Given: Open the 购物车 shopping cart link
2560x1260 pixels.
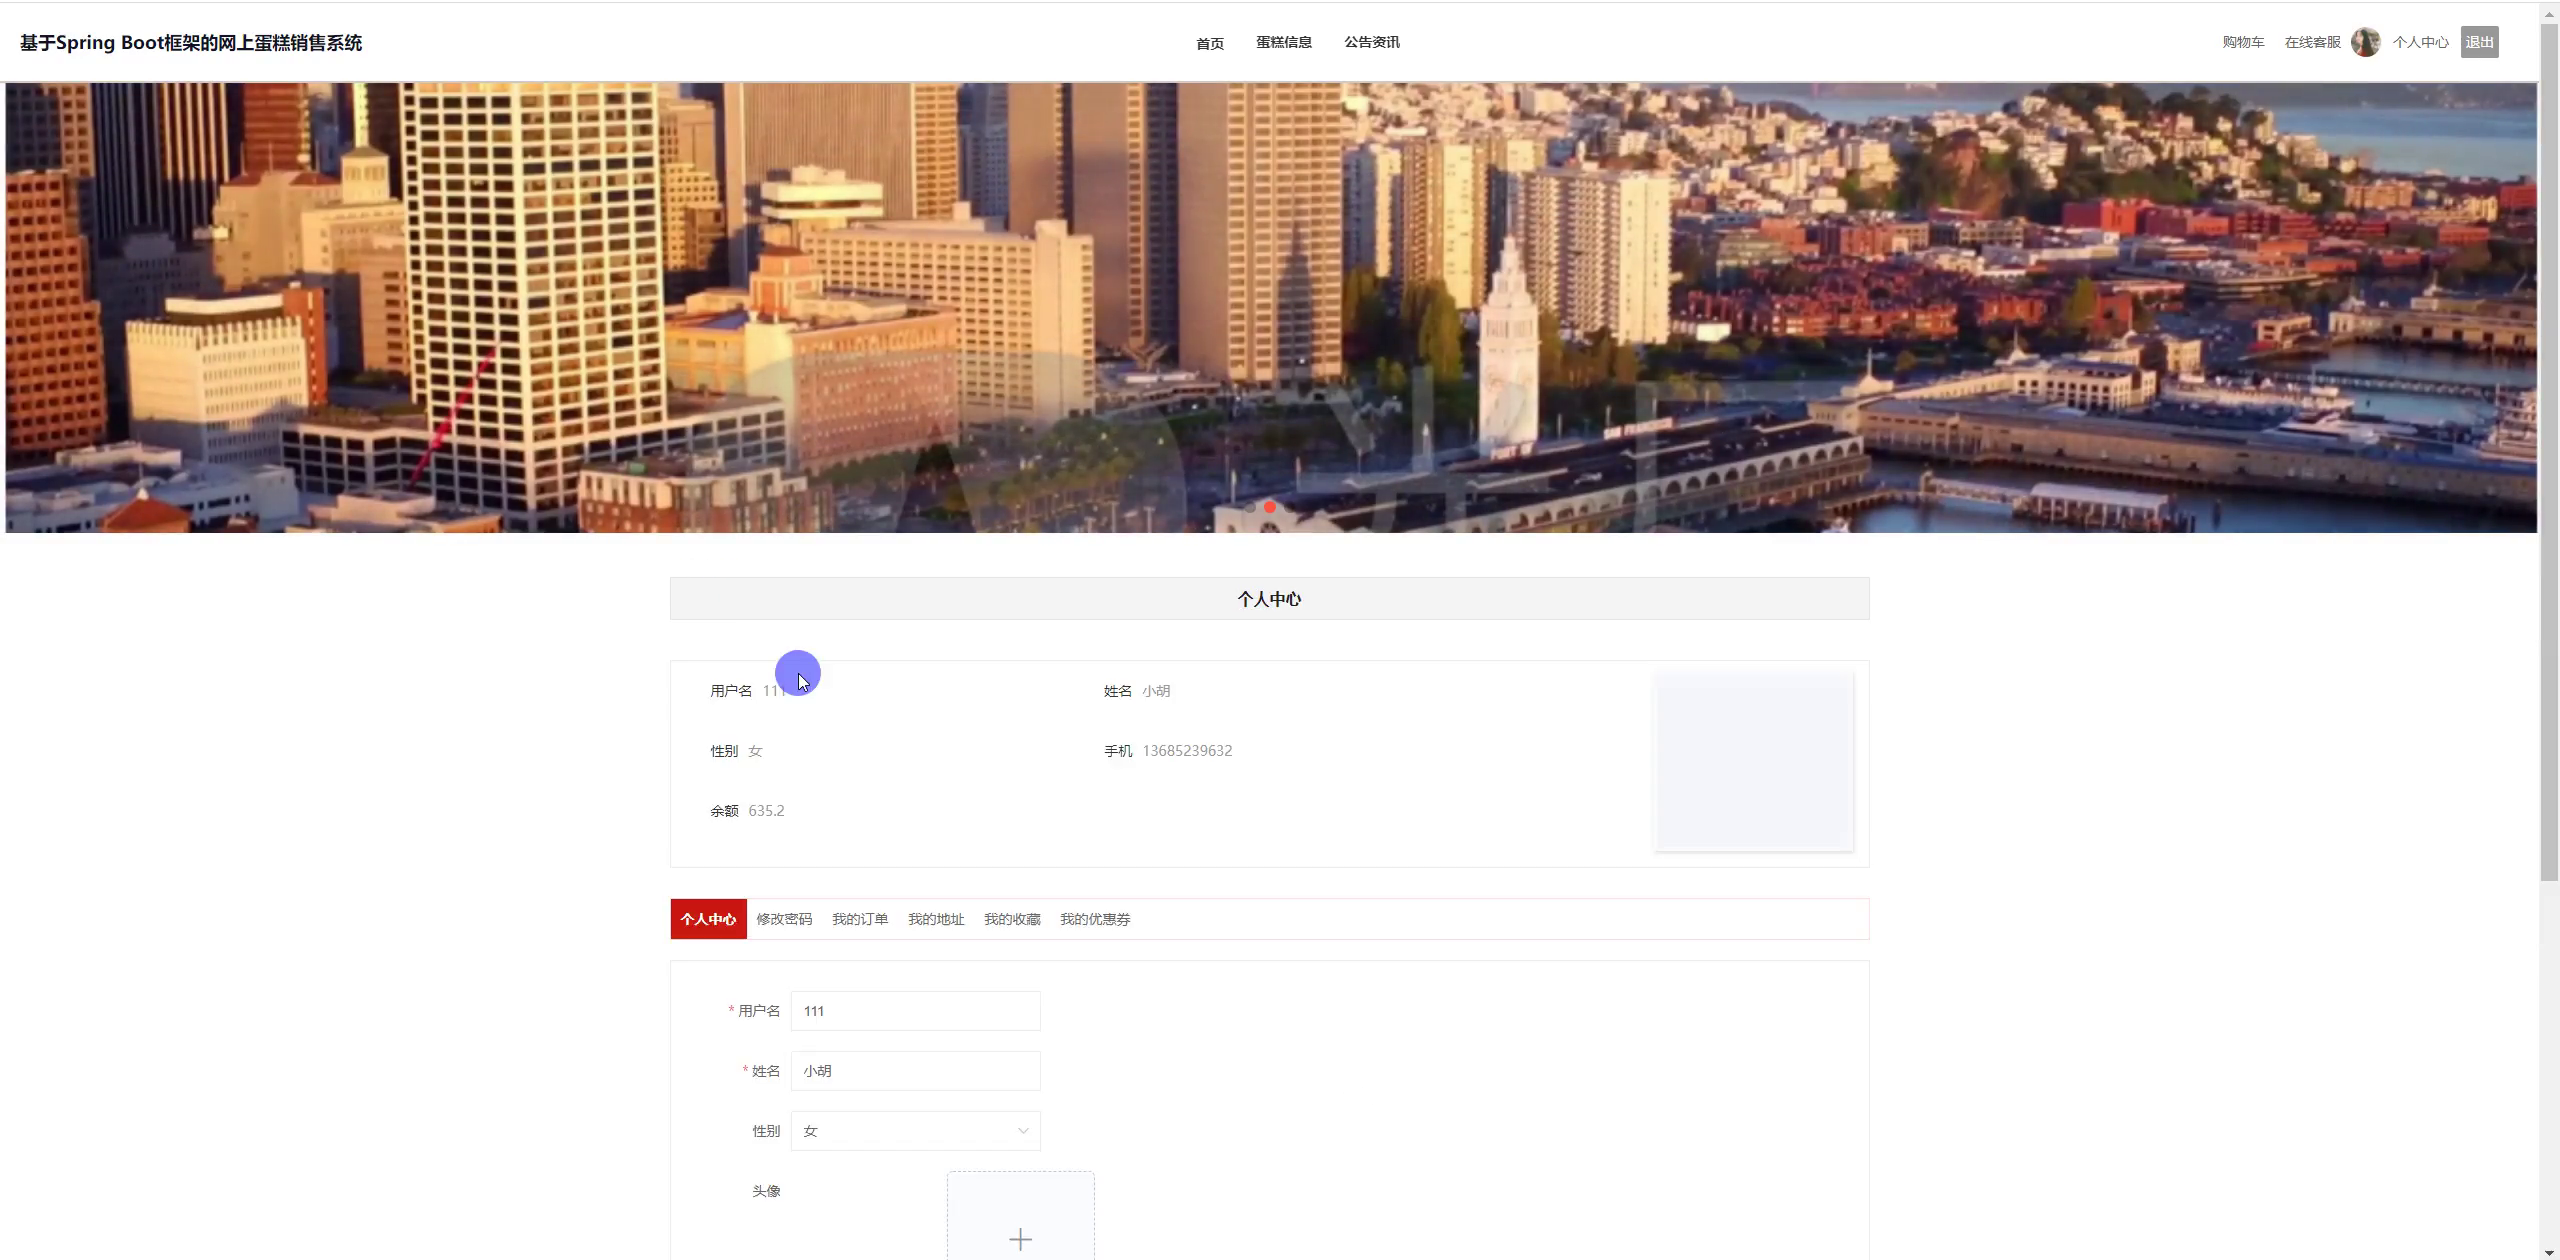Looking at the screenshot, I should pos(2243,42).
